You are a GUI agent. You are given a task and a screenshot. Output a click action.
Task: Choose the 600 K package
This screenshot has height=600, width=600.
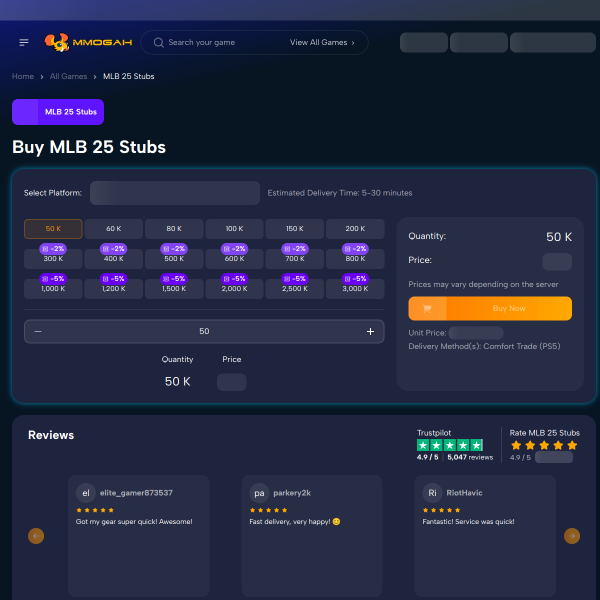(x=234, y=259)
